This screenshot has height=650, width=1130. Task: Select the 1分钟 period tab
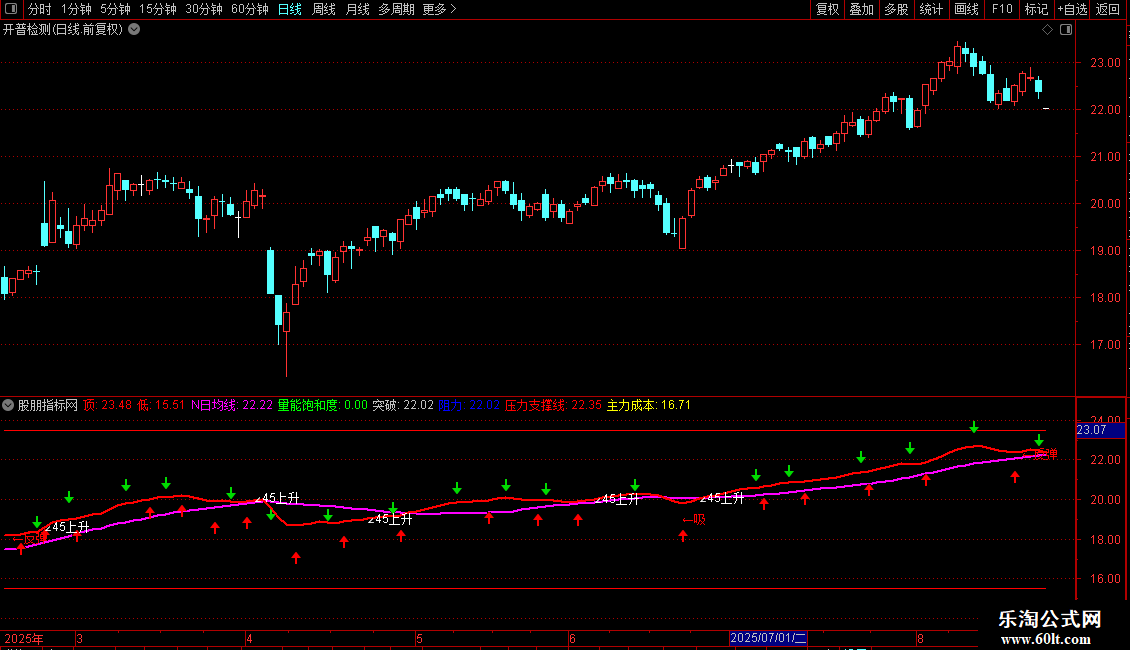(x=76, y=9)
